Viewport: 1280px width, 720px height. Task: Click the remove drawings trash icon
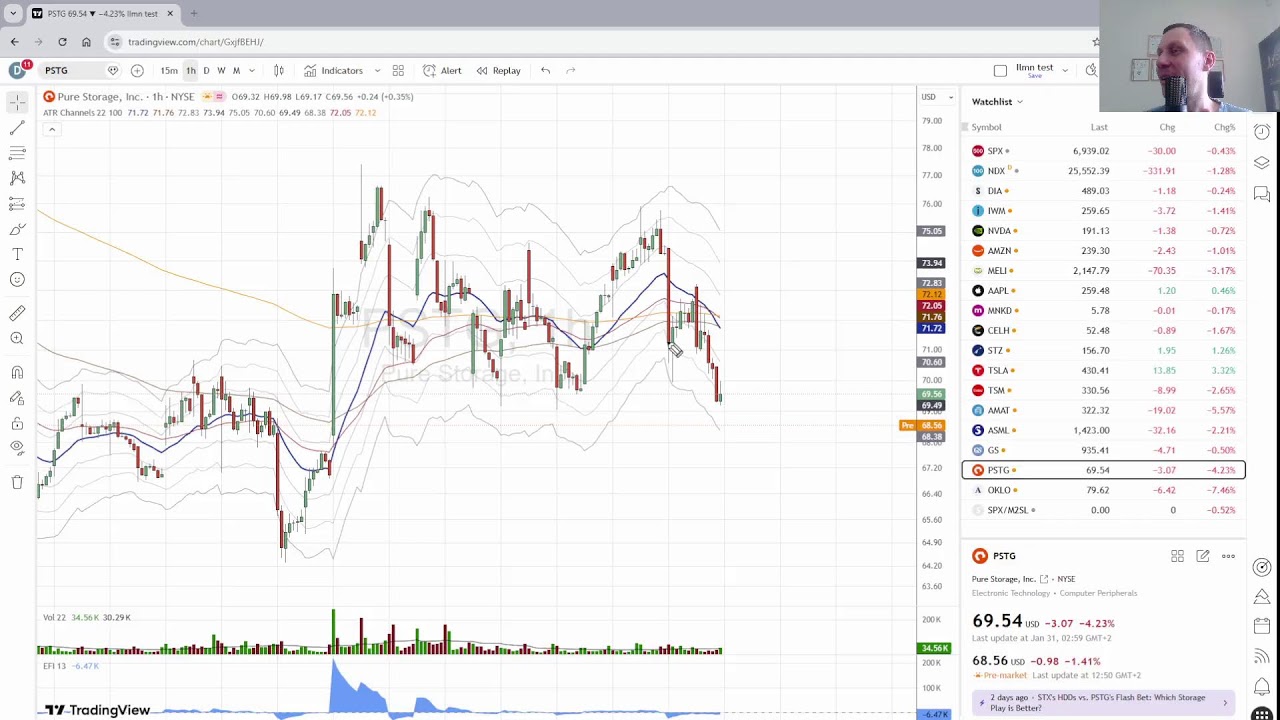pyautogui.click(x=17, y=482)
